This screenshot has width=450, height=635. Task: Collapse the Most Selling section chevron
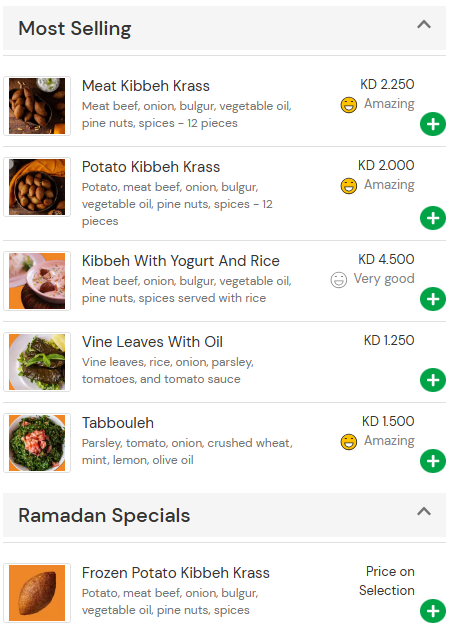[x=424, y=25]
